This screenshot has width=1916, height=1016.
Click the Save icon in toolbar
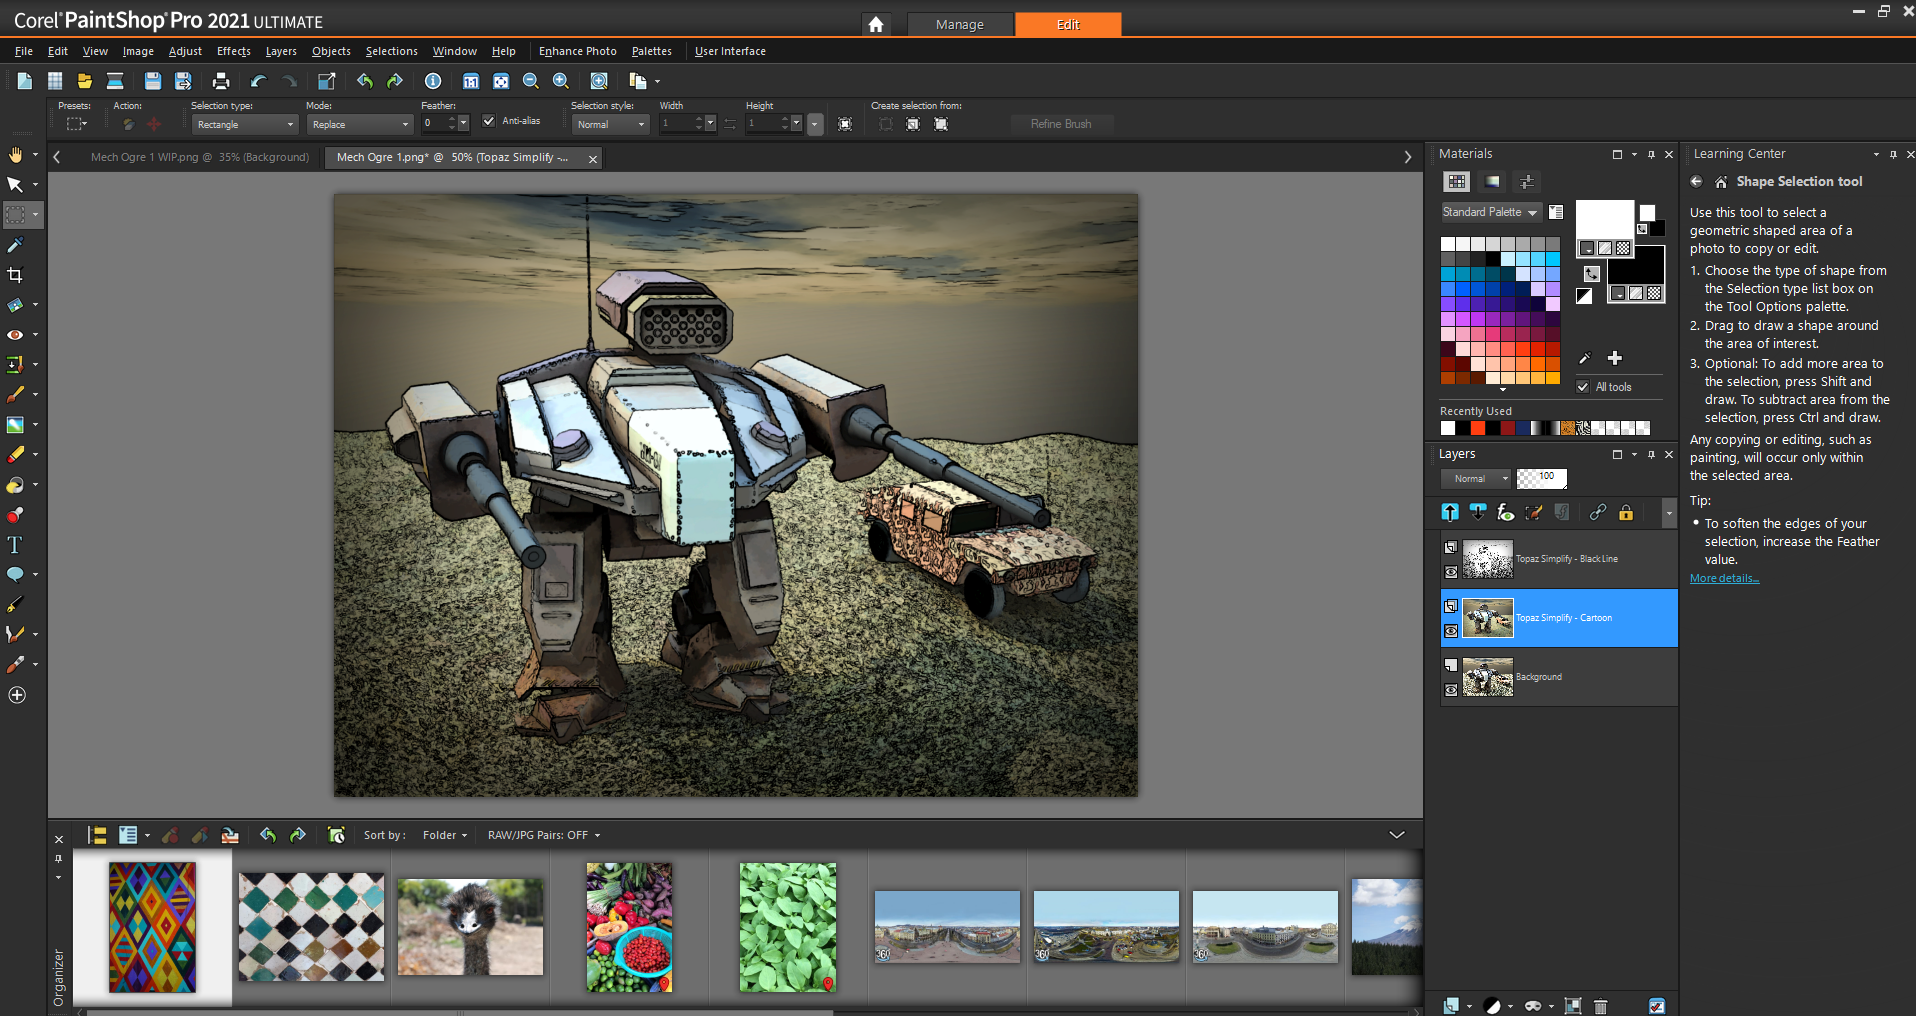pos(152,81)
